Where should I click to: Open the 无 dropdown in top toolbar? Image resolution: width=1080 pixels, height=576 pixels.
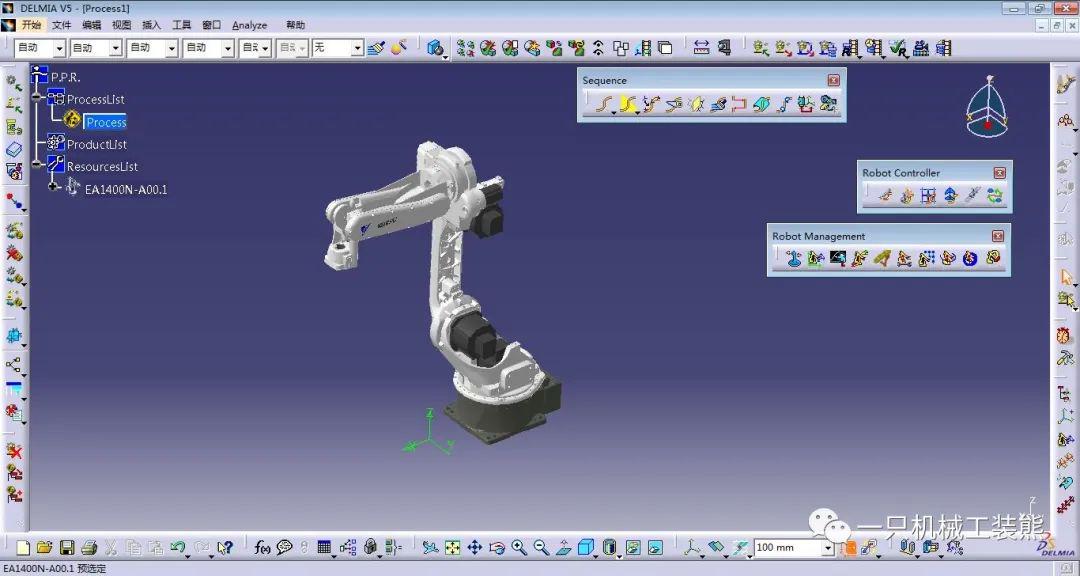click(357, 48)
